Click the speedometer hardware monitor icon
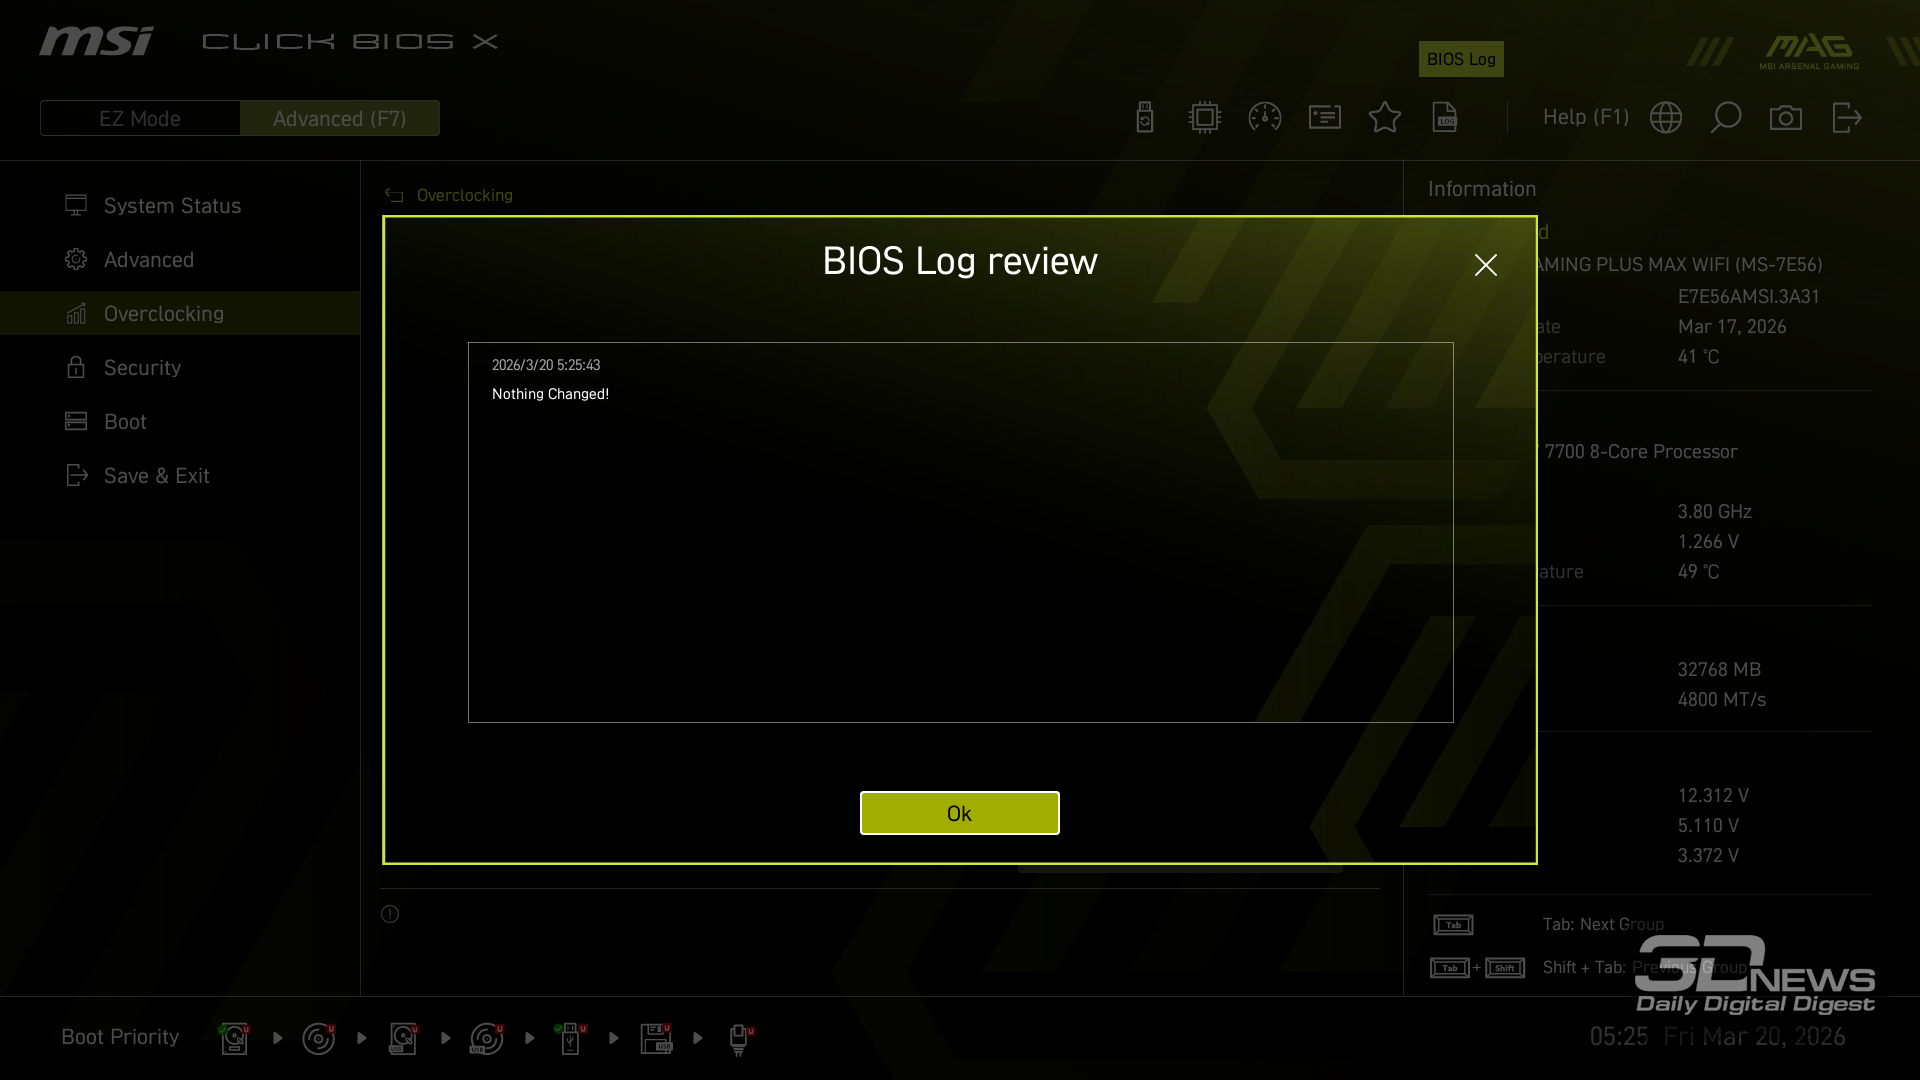Viewport: 1920px width, 1080px height. (x=1265, y=117)
